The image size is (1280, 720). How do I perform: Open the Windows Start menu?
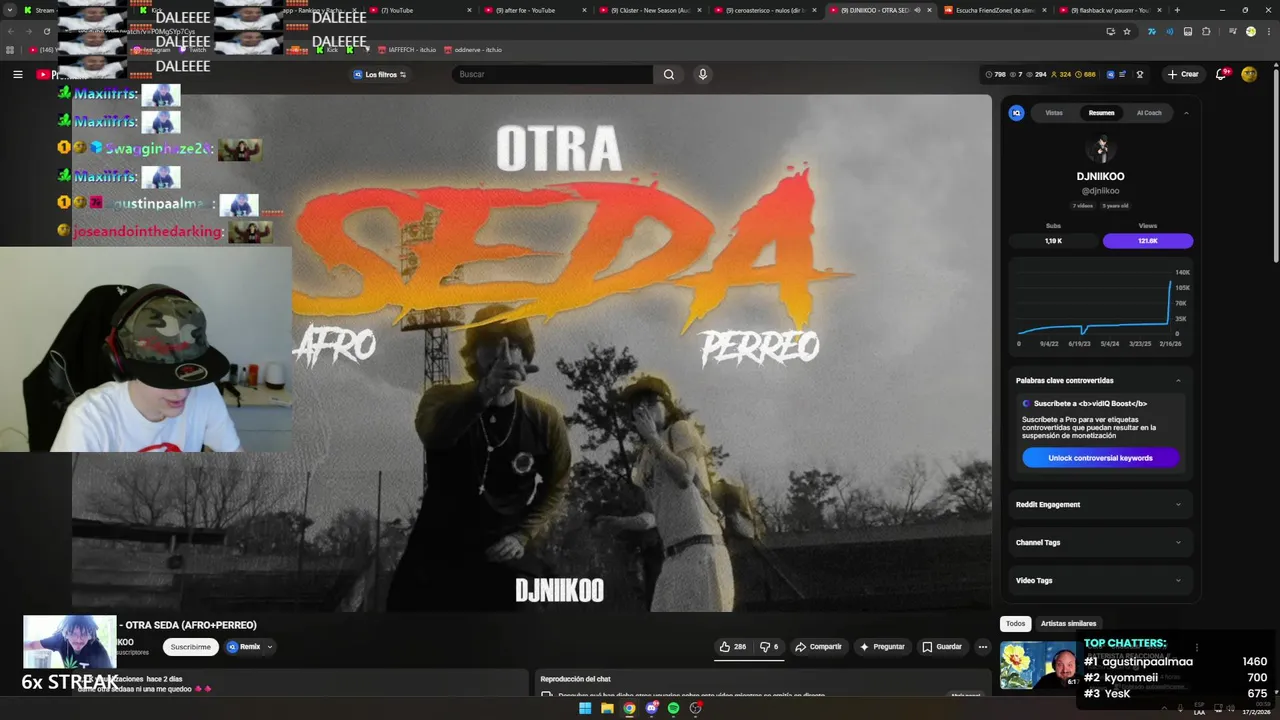585,708
